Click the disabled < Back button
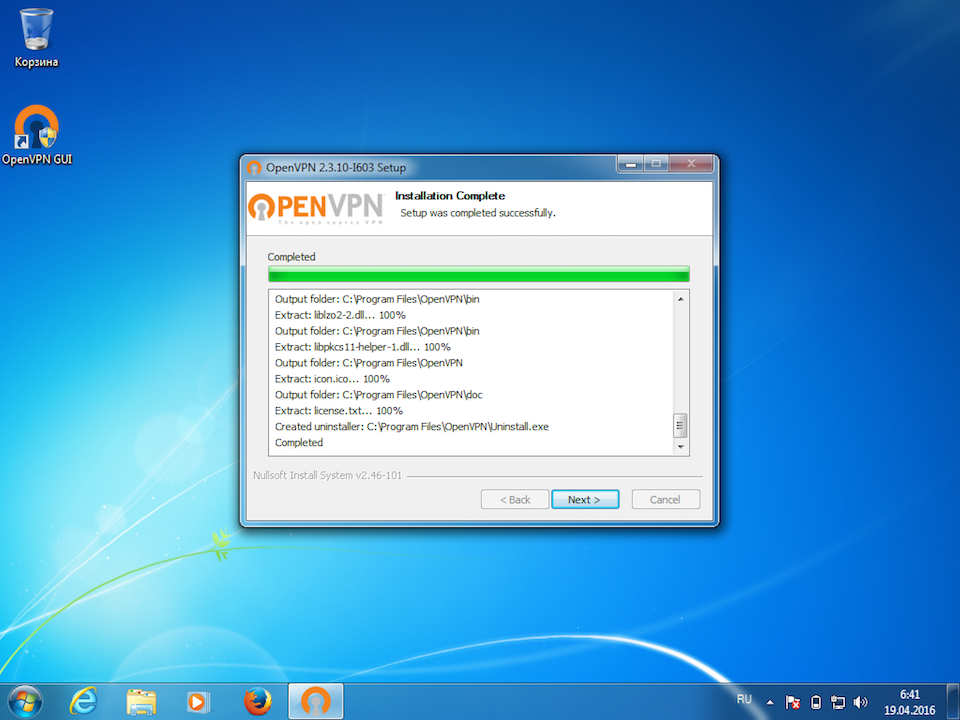This screenshot has width=960, height=720. (515, 500)
